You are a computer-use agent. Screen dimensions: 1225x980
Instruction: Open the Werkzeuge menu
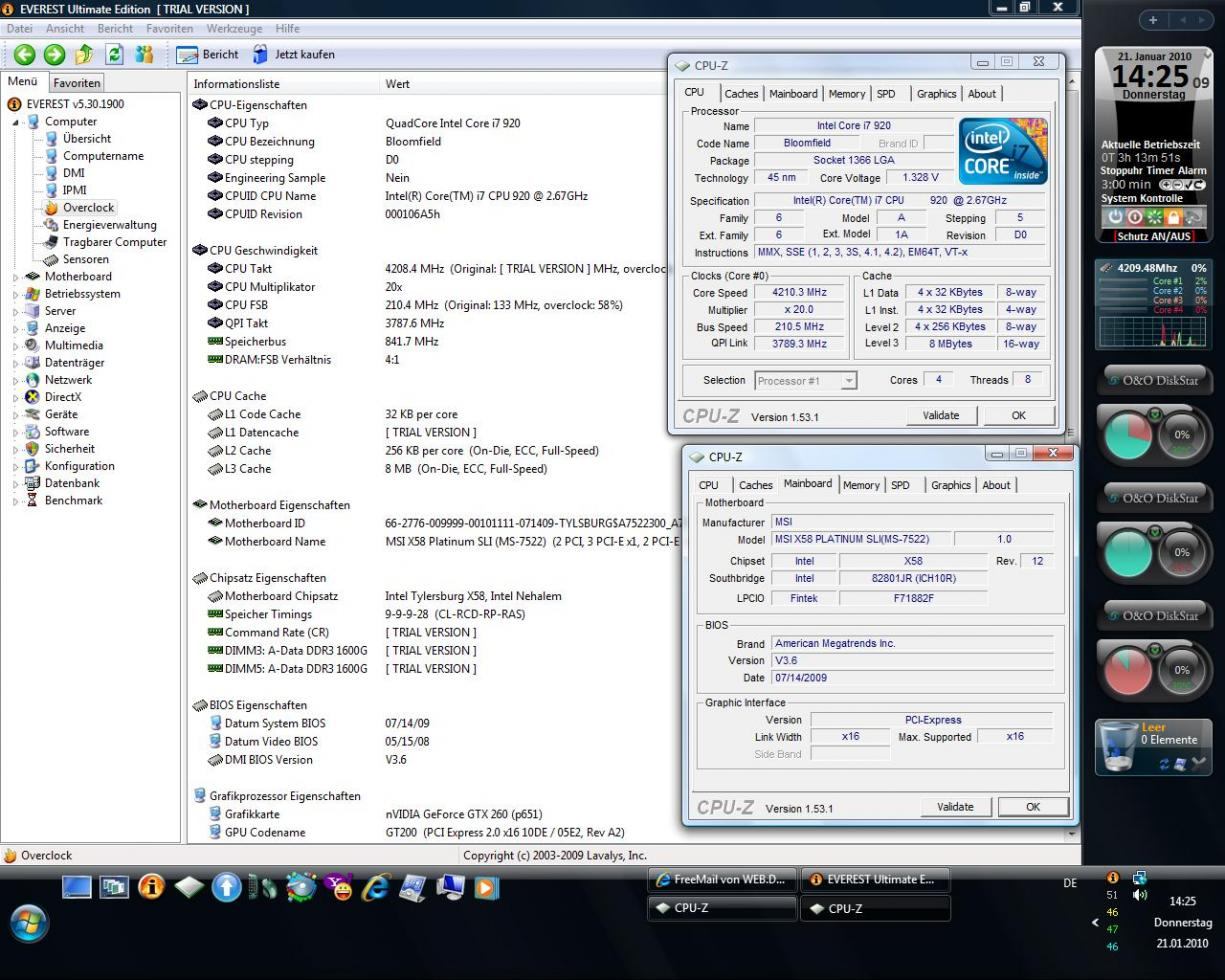pyautogui.click(x=234, y=29)
